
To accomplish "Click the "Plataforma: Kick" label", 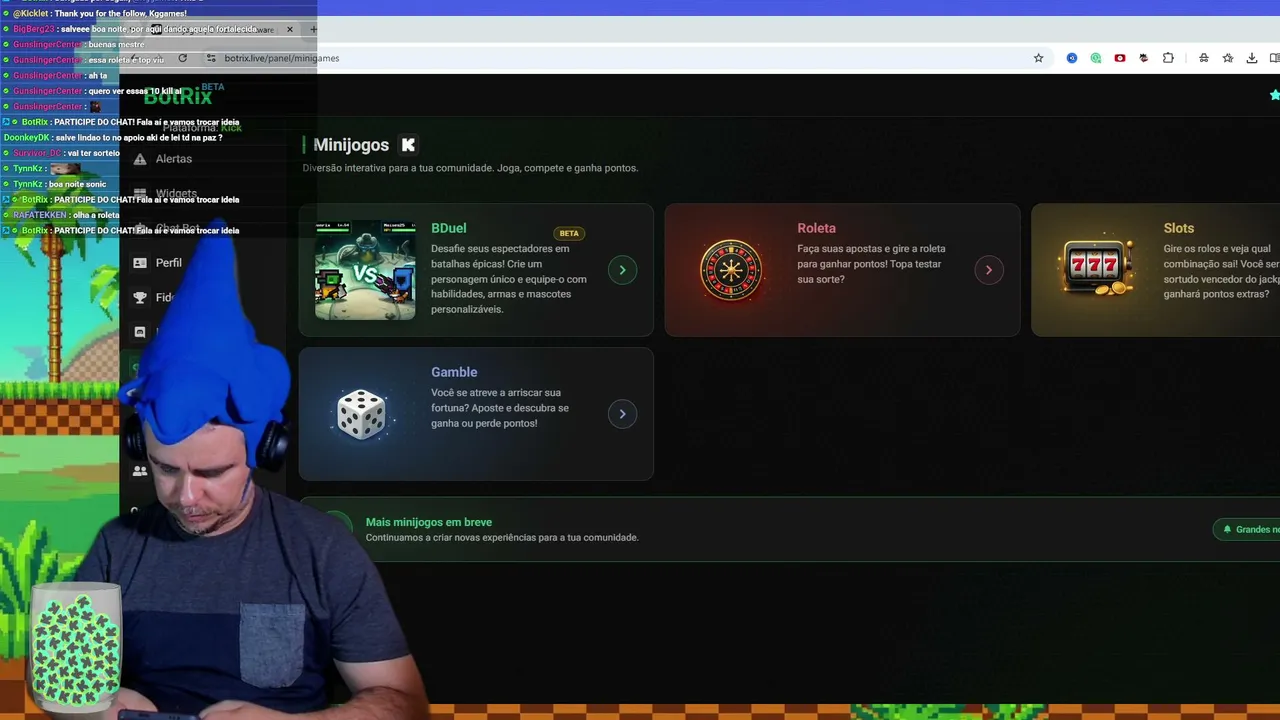I will coord(202,128).
